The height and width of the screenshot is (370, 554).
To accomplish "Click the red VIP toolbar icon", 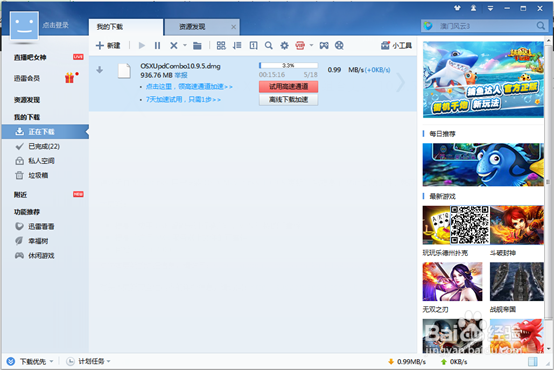I will (x=300, y=46).
